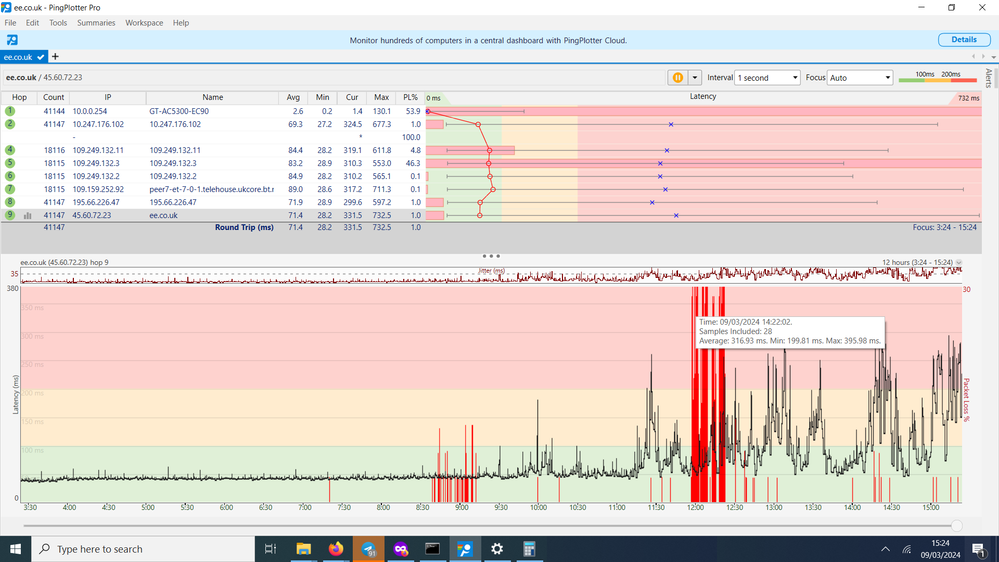Open the pause button dropdown arrow
This screenshot has height=562, width=999.
[694, 78]
